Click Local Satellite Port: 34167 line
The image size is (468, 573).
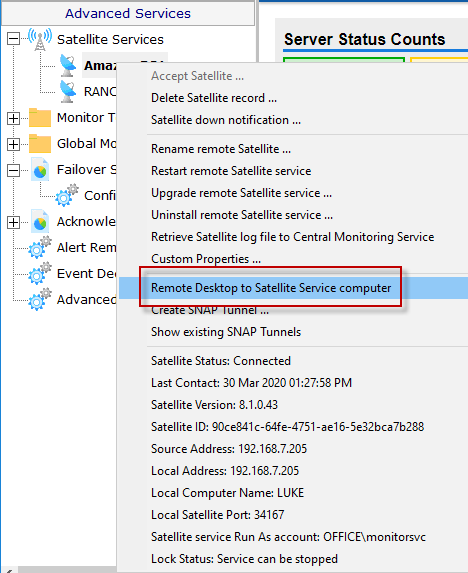(x=218, y=515)
